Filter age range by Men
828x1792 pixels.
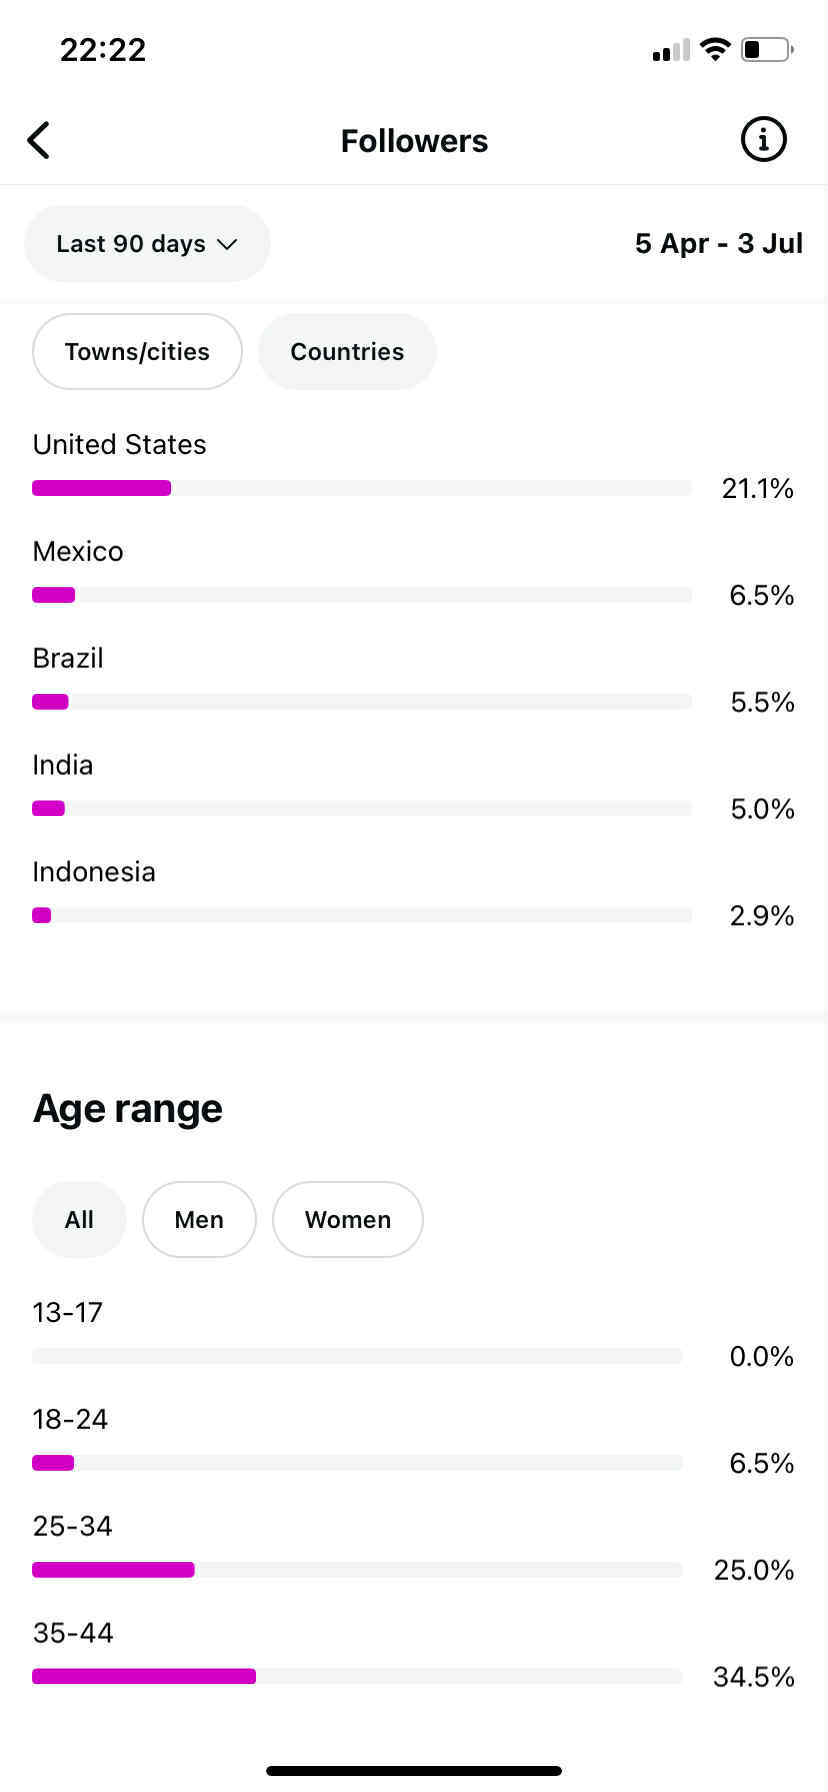[x=199, y=1220]
